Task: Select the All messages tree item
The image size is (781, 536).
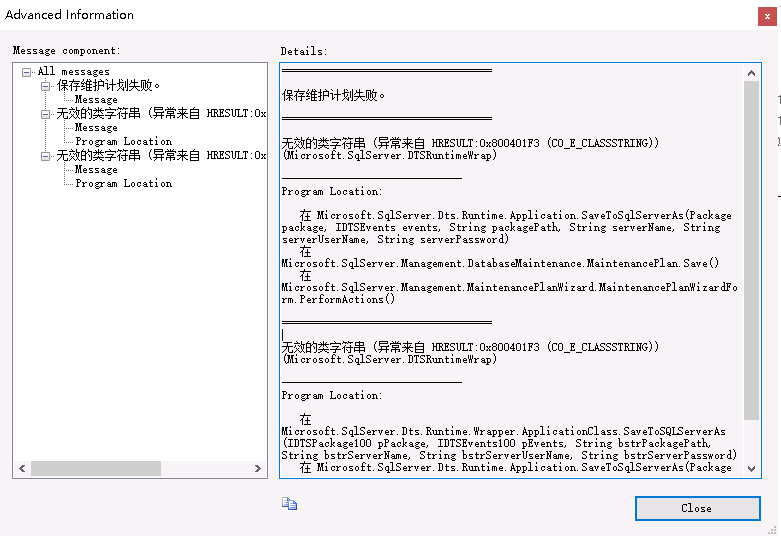Action: click(x=73, y=72)
